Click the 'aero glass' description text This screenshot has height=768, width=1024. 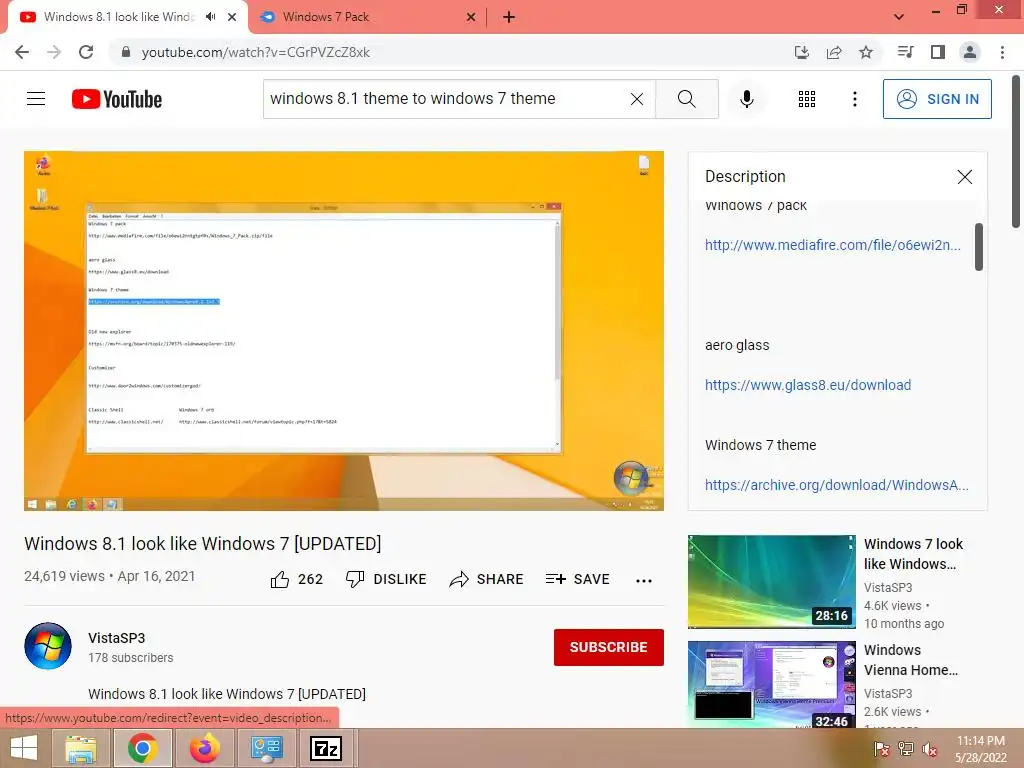[x=737, y=345]
